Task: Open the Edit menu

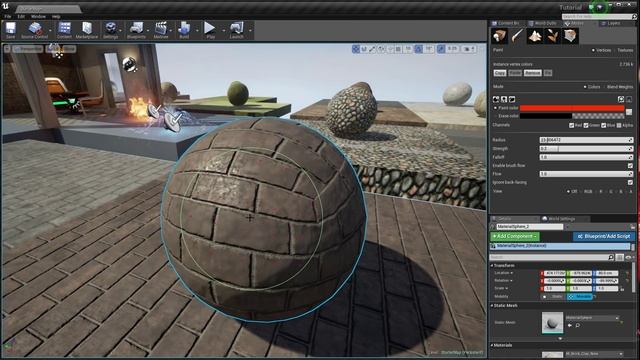Action: (21, 16)
